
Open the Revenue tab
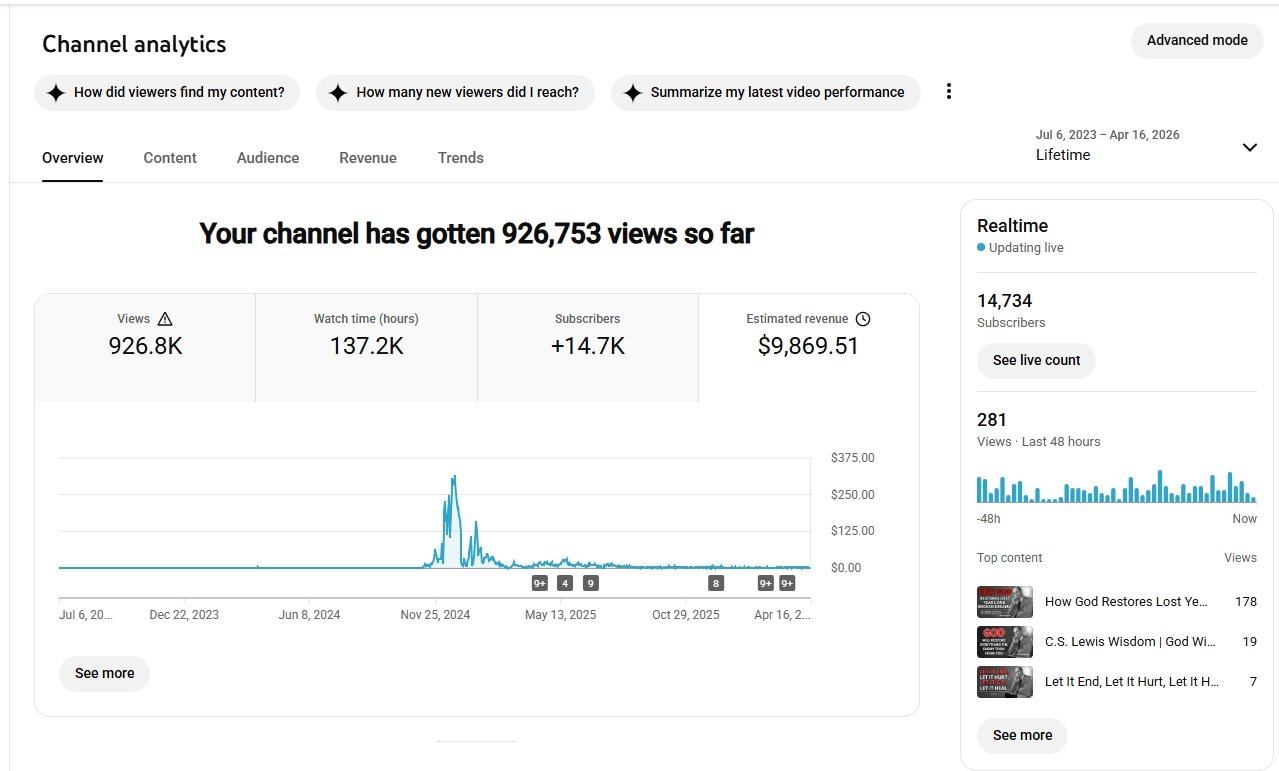(x=368, y=158)
